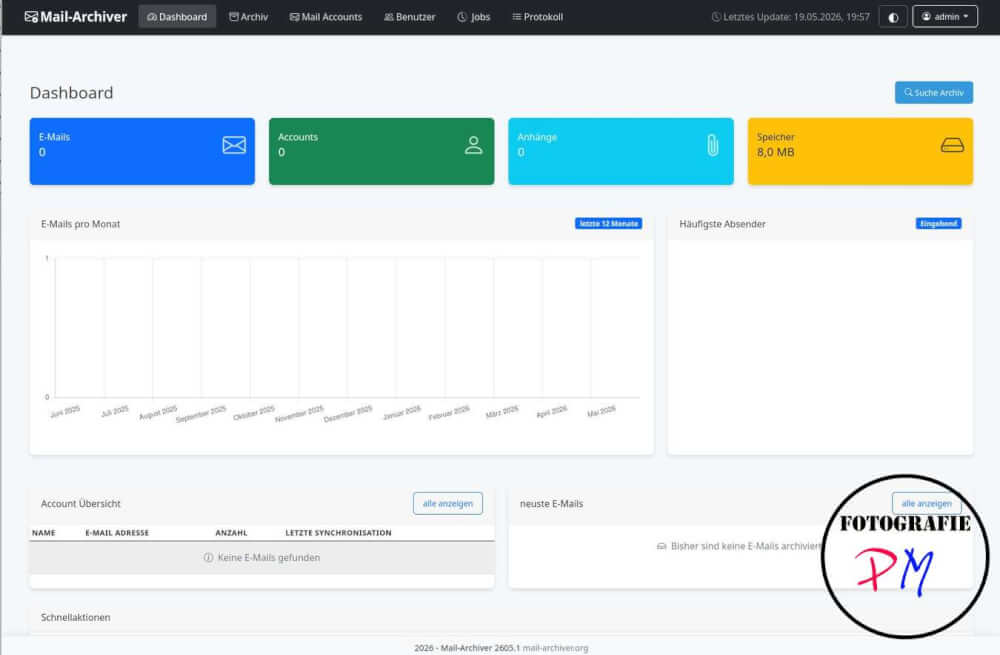Click 'Keine E-Mails gefunden' row
Viewport: 1000px width, 655px height.
(262, 557)
